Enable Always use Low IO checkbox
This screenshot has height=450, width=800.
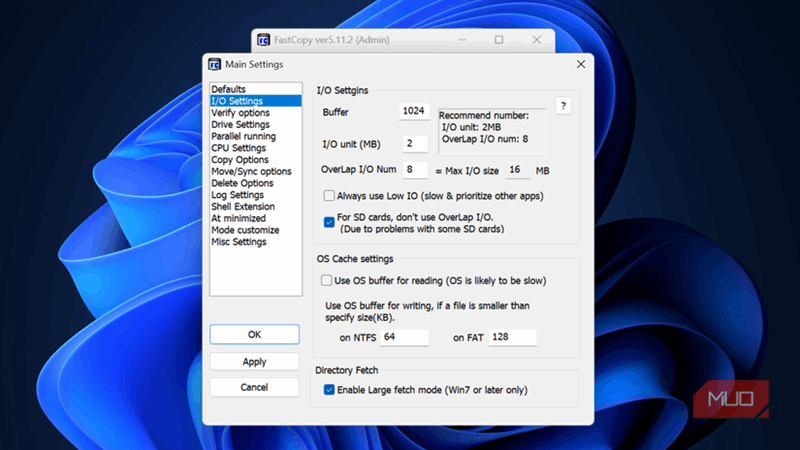(x=329, y=196)
